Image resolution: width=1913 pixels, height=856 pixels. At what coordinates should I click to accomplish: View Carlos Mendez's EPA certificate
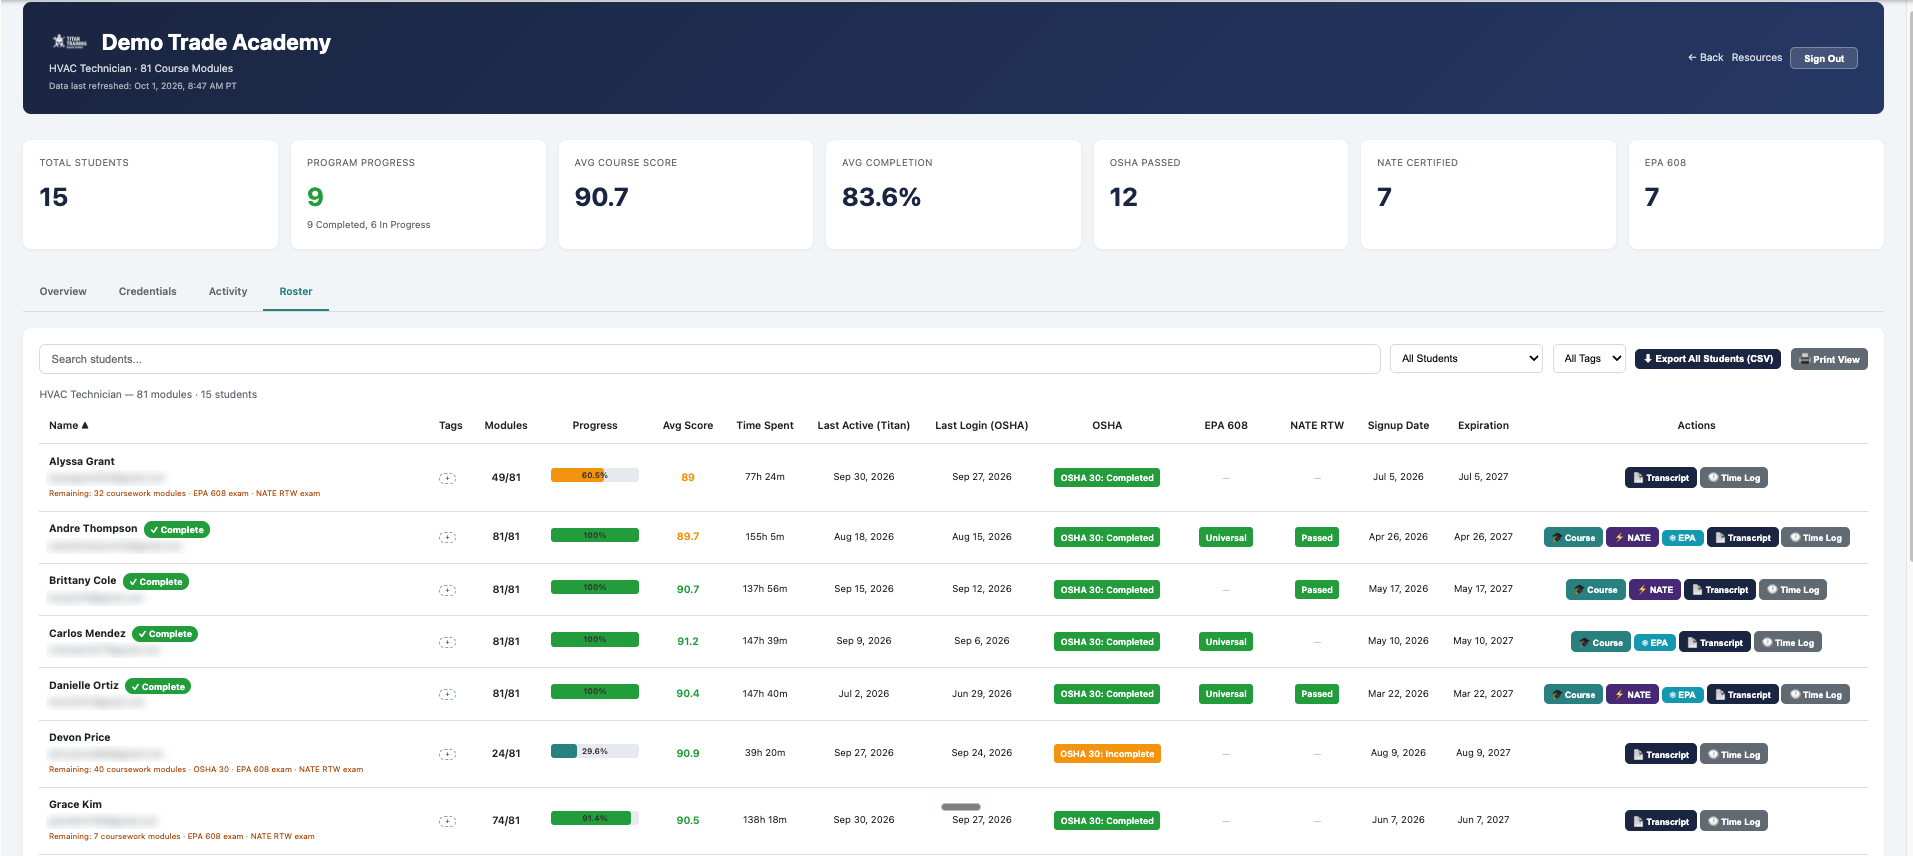tap(1654, 642)
